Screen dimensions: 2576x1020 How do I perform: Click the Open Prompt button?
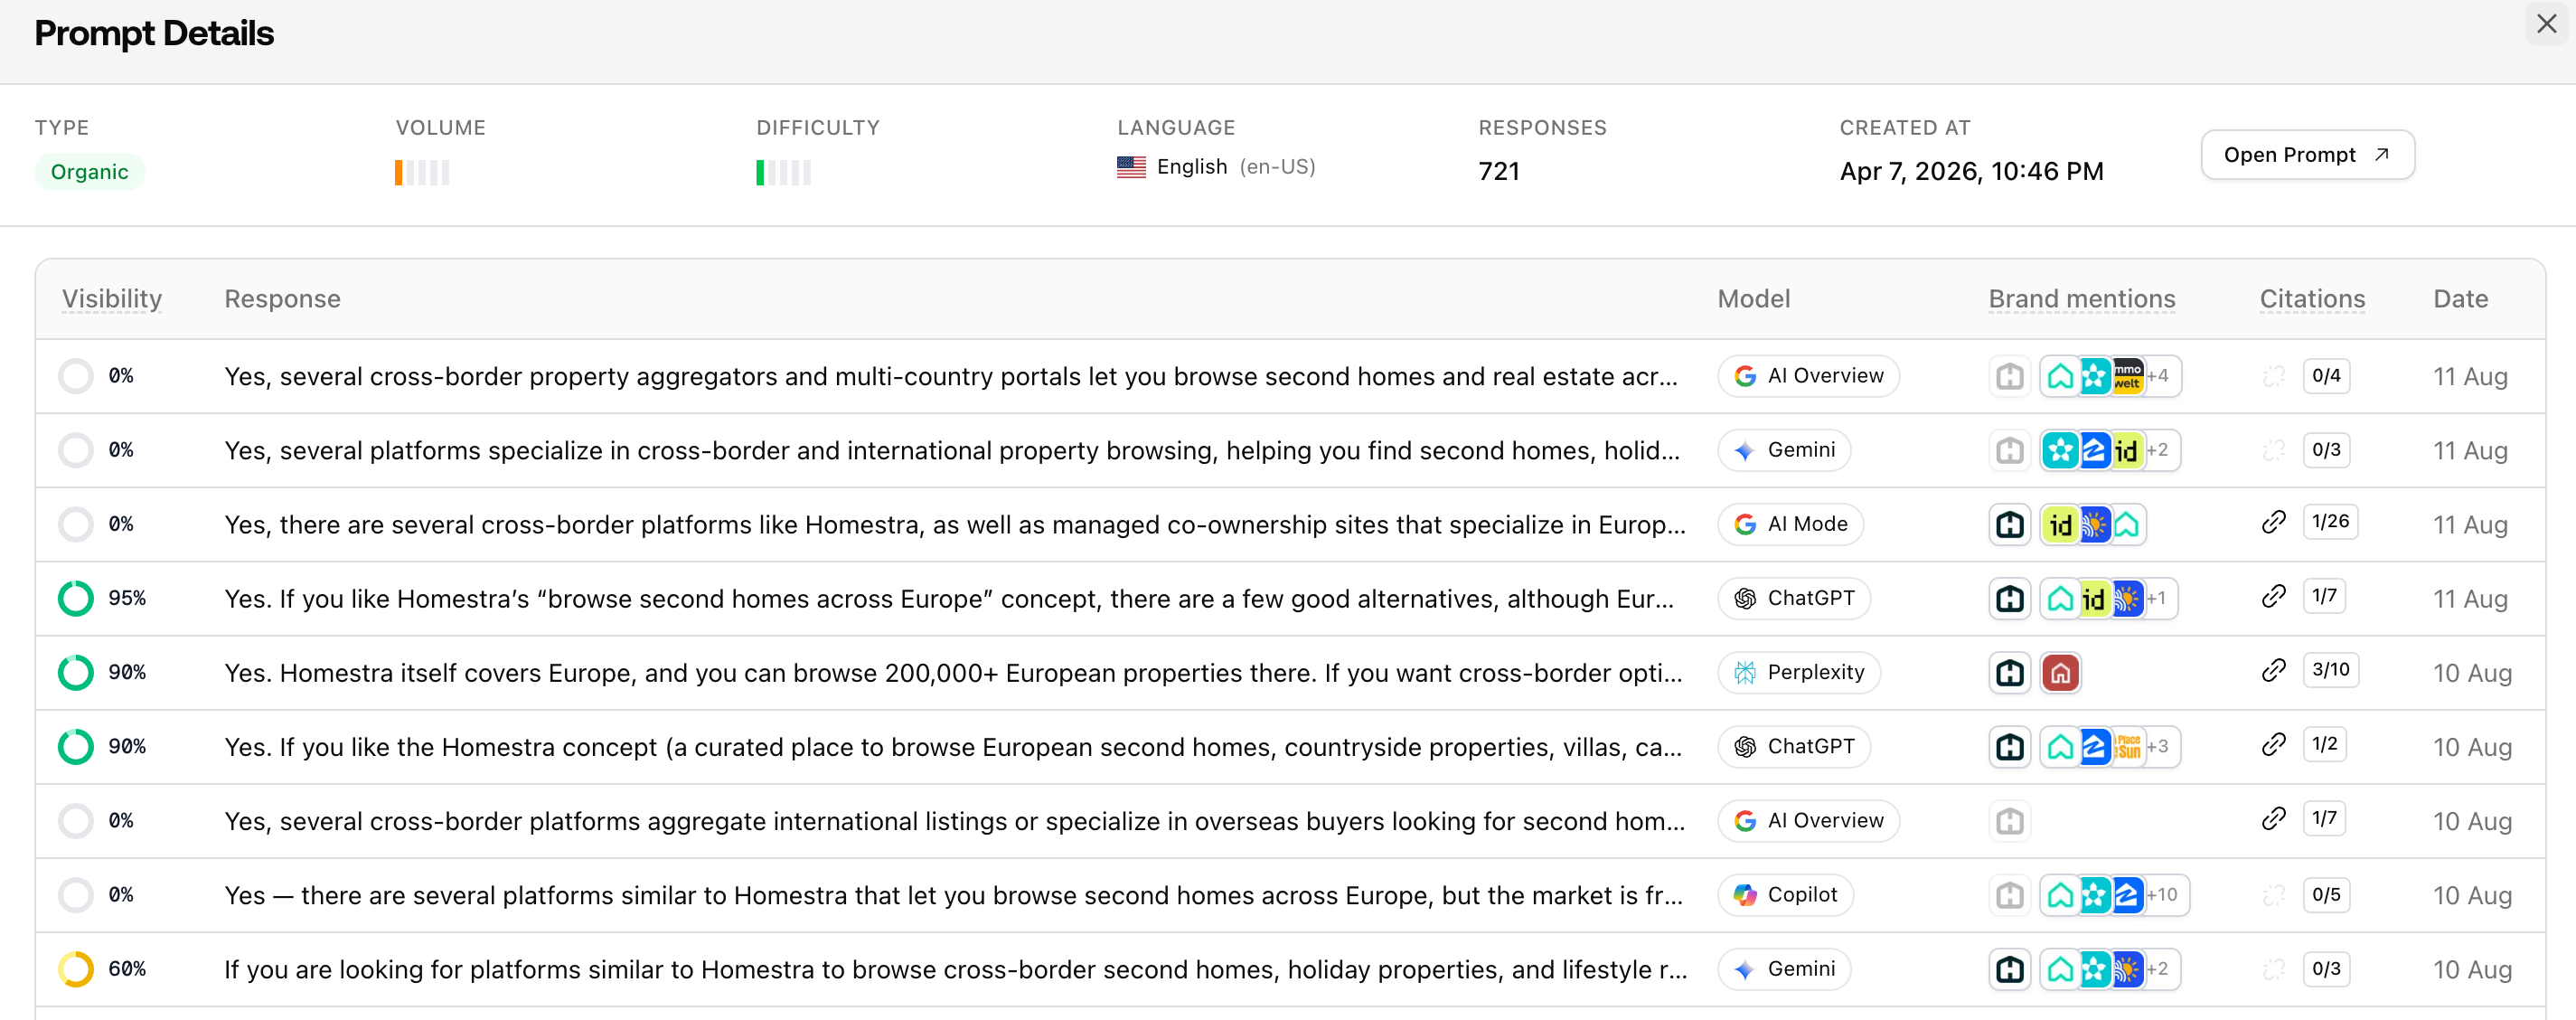2307,155
